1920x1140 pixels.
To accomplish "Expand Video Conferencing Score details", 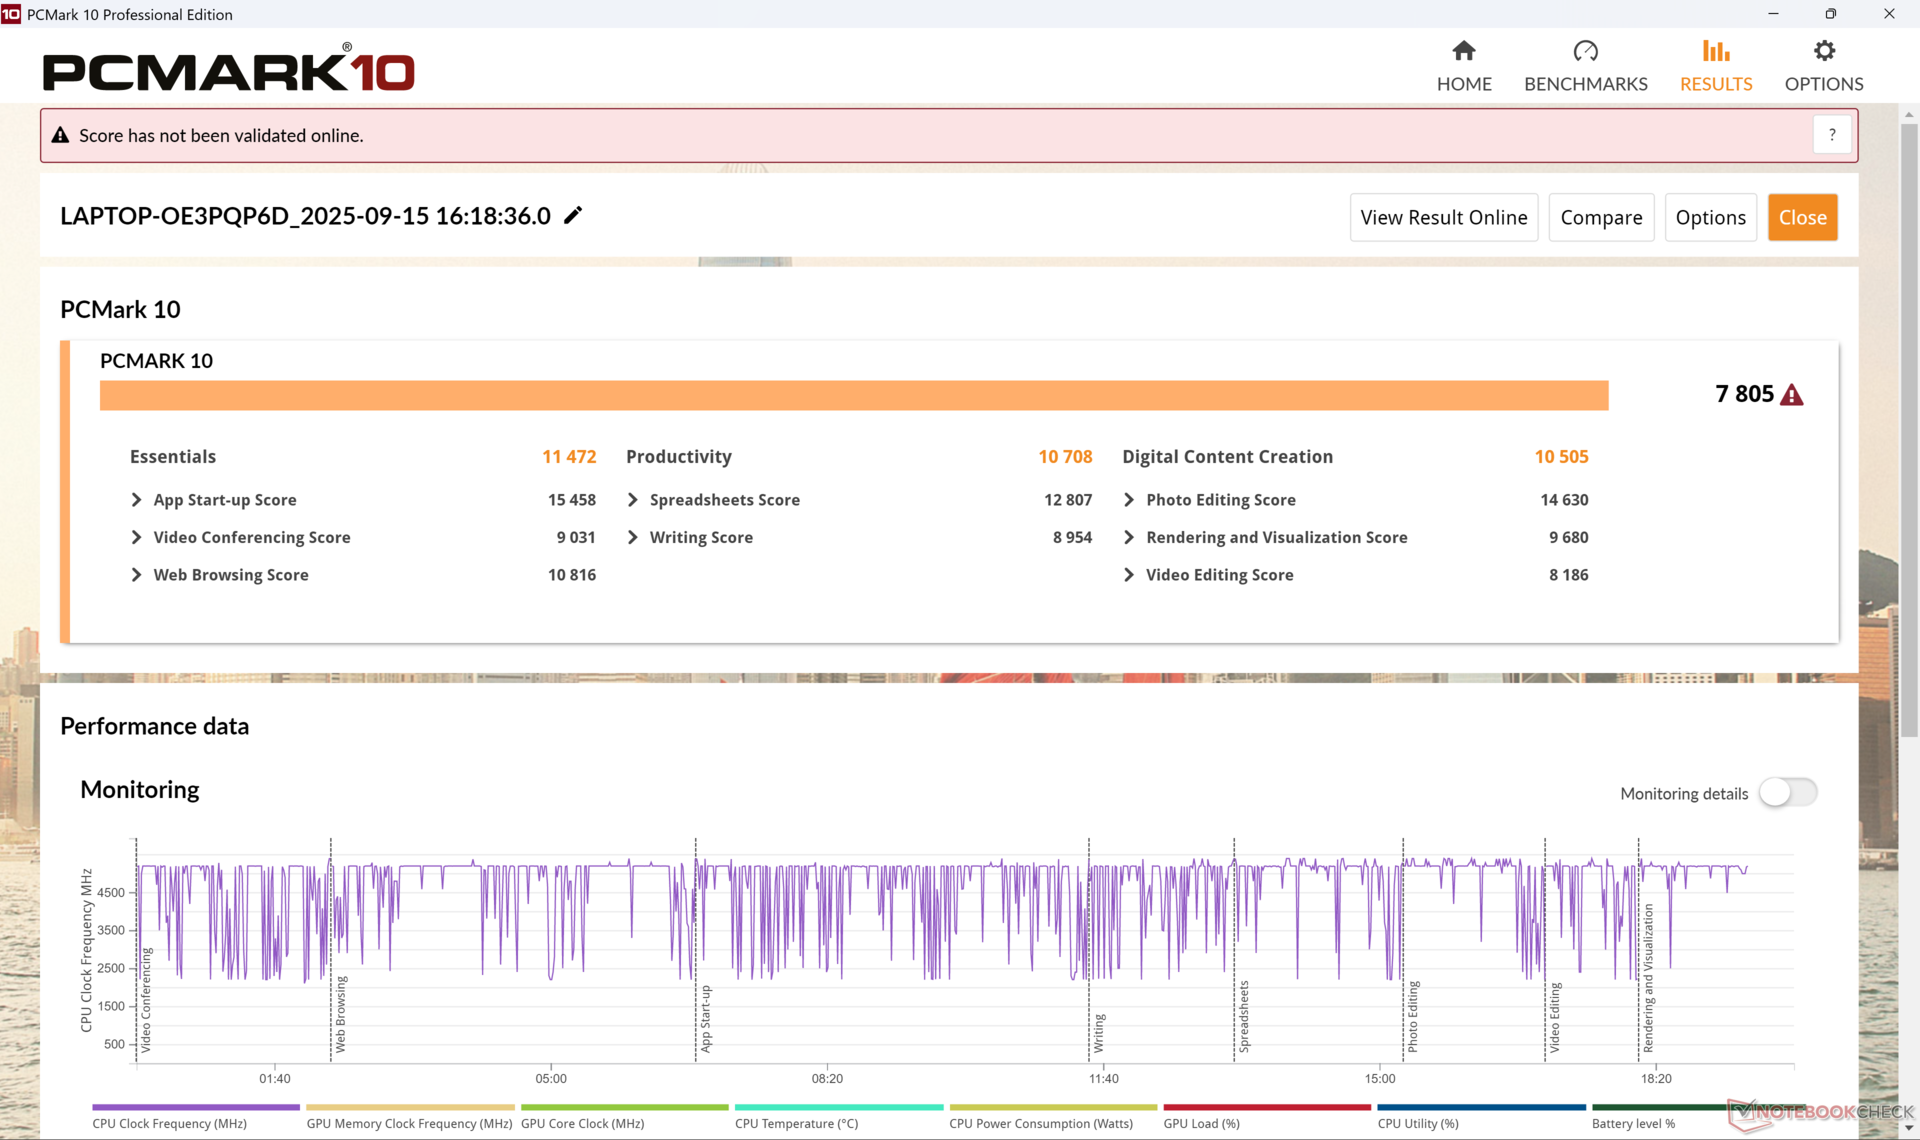I will [137, 538].
